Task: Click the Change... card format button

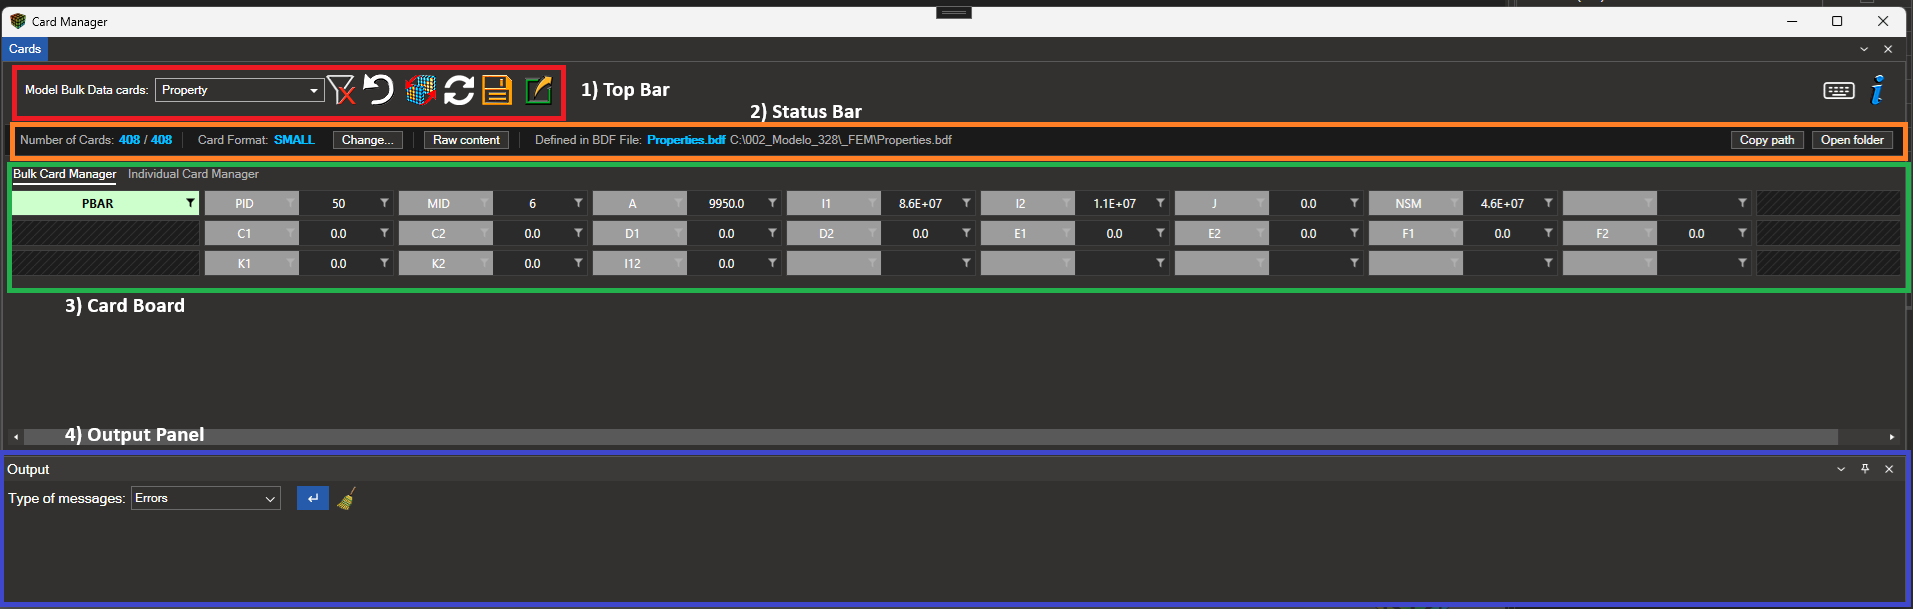Action: (368, 140)
